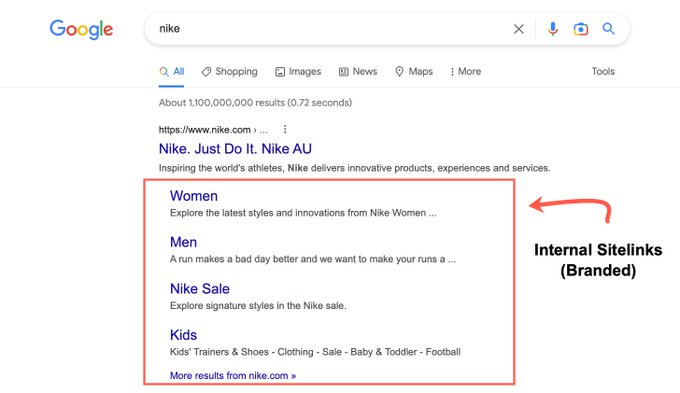Click the "About 1,100,000,000 results" text
The width and height of the screenshot is (680, 393).
(x=255, y=103)
